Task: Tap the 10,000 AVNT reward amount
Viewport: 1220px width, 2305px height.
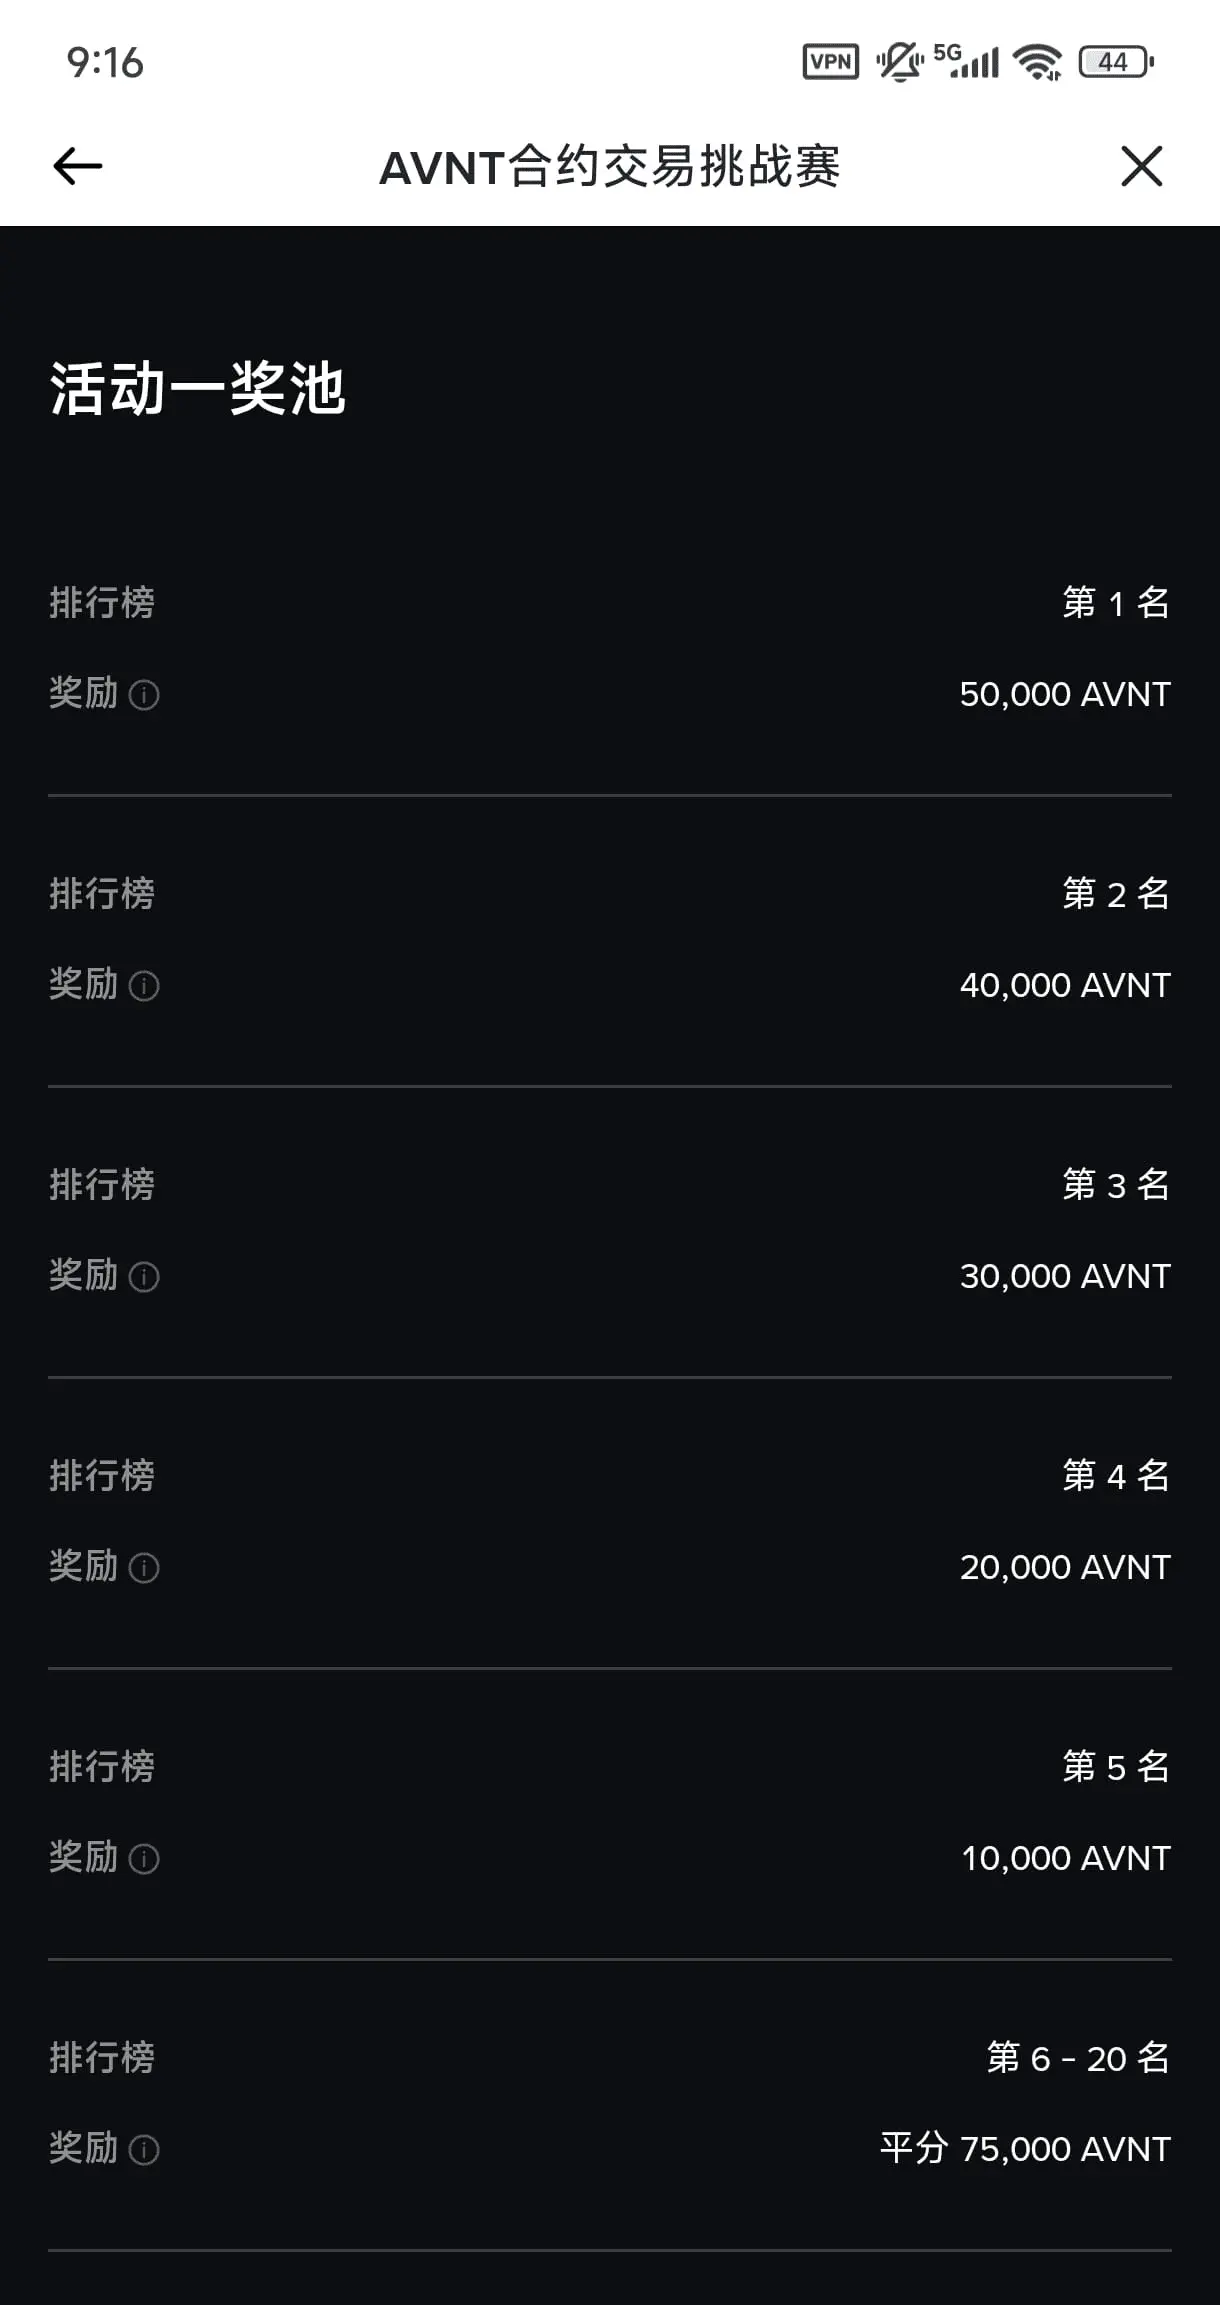Action: (x=1066, y=1858)
